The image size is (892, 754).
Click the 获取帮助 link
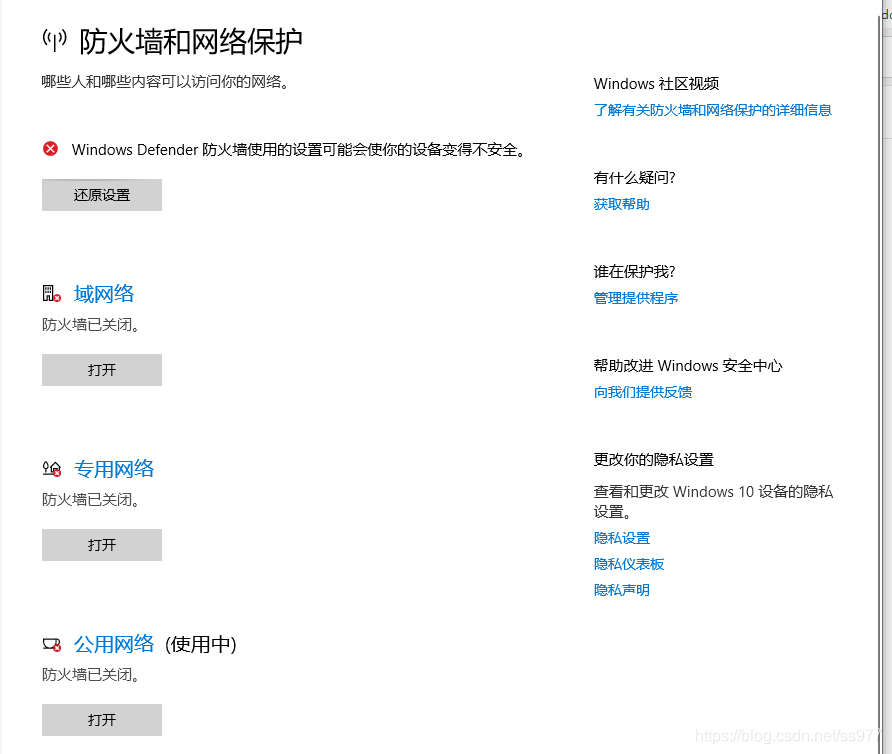(622, 204)
